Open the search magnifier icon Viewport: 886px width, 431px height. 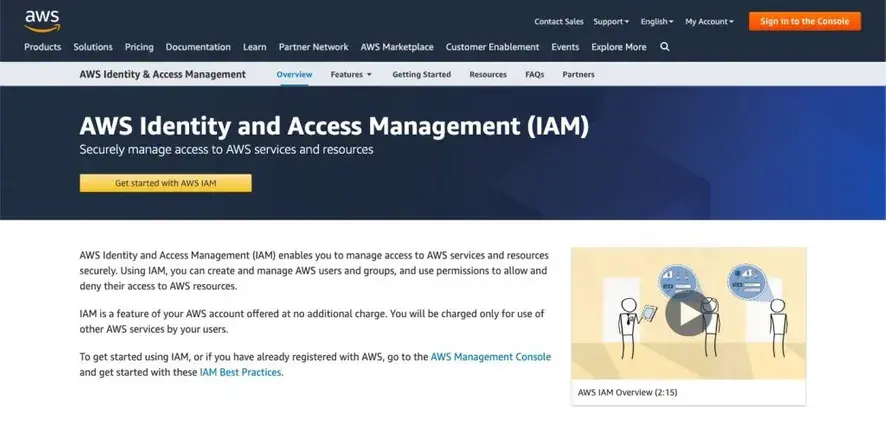[664, 47]
